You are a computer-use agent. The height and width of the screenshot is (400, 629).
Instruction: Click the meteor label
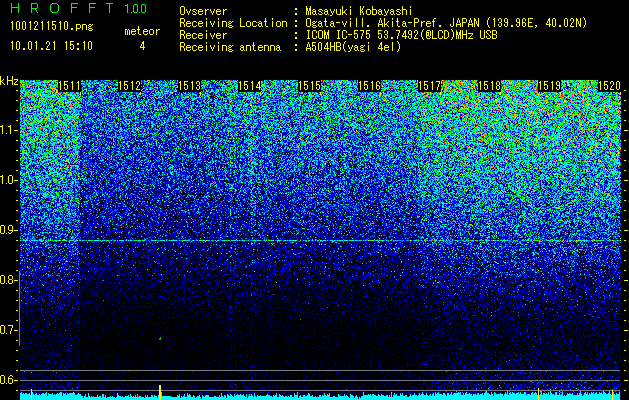142,31
